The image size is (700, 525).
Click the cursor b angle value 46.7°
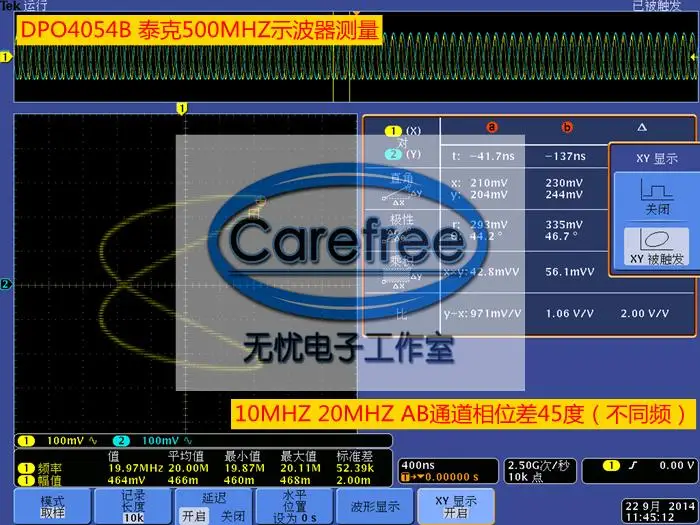click(562, 237)
